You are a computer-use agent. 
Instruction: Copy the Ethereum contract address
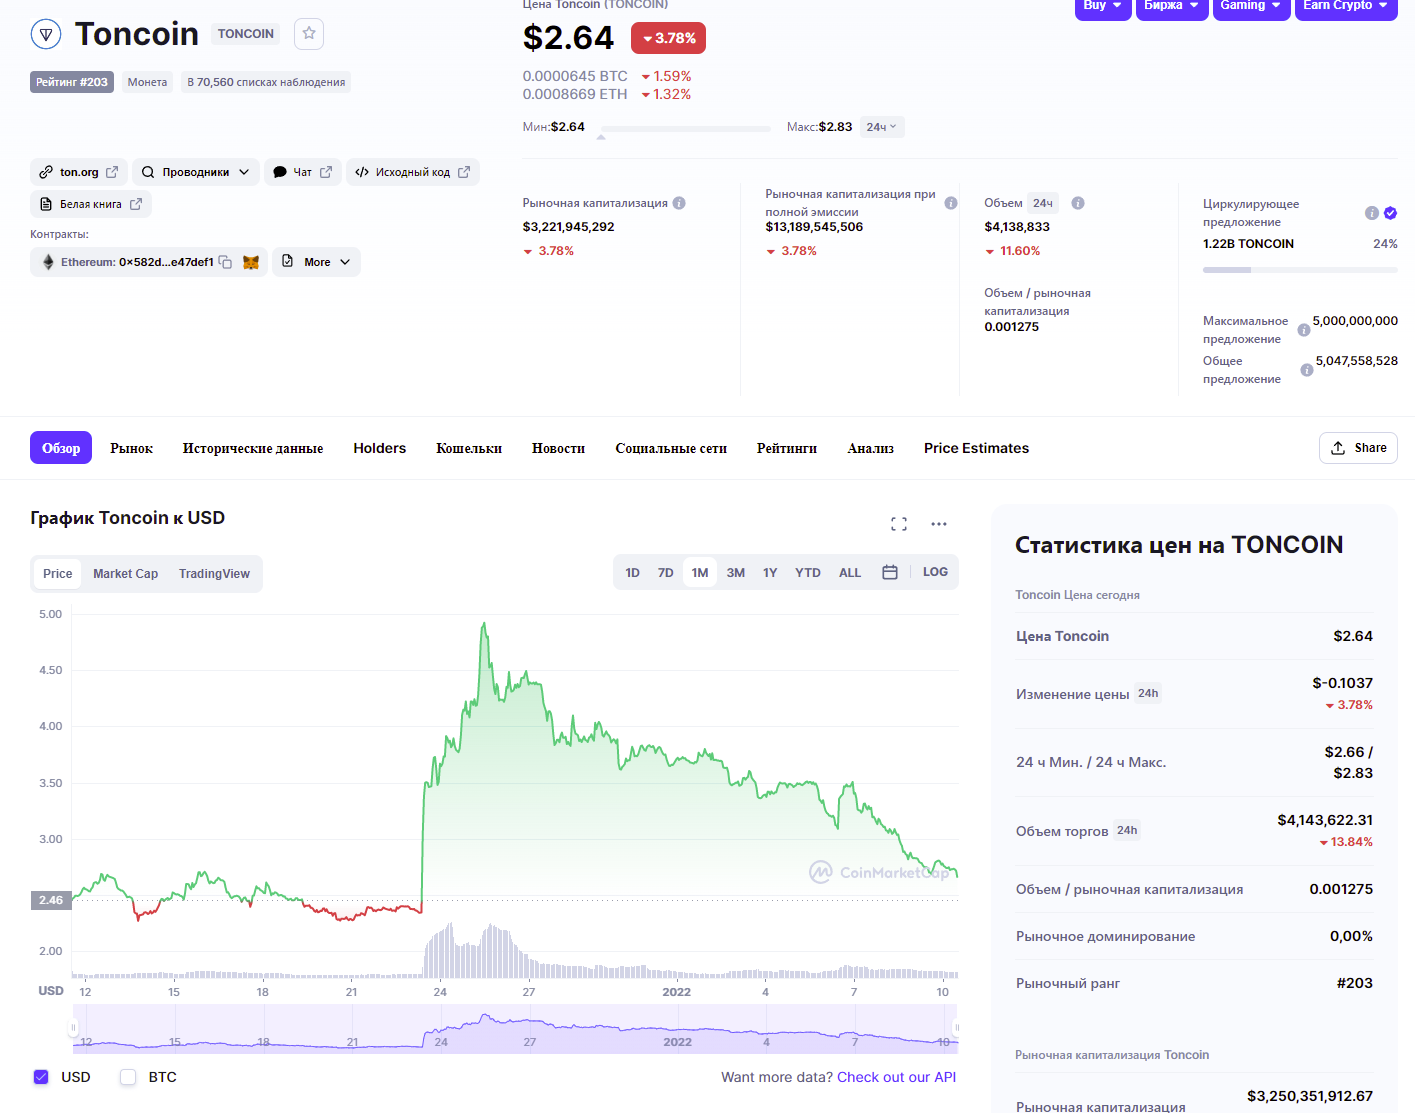[x=225, y=262]
